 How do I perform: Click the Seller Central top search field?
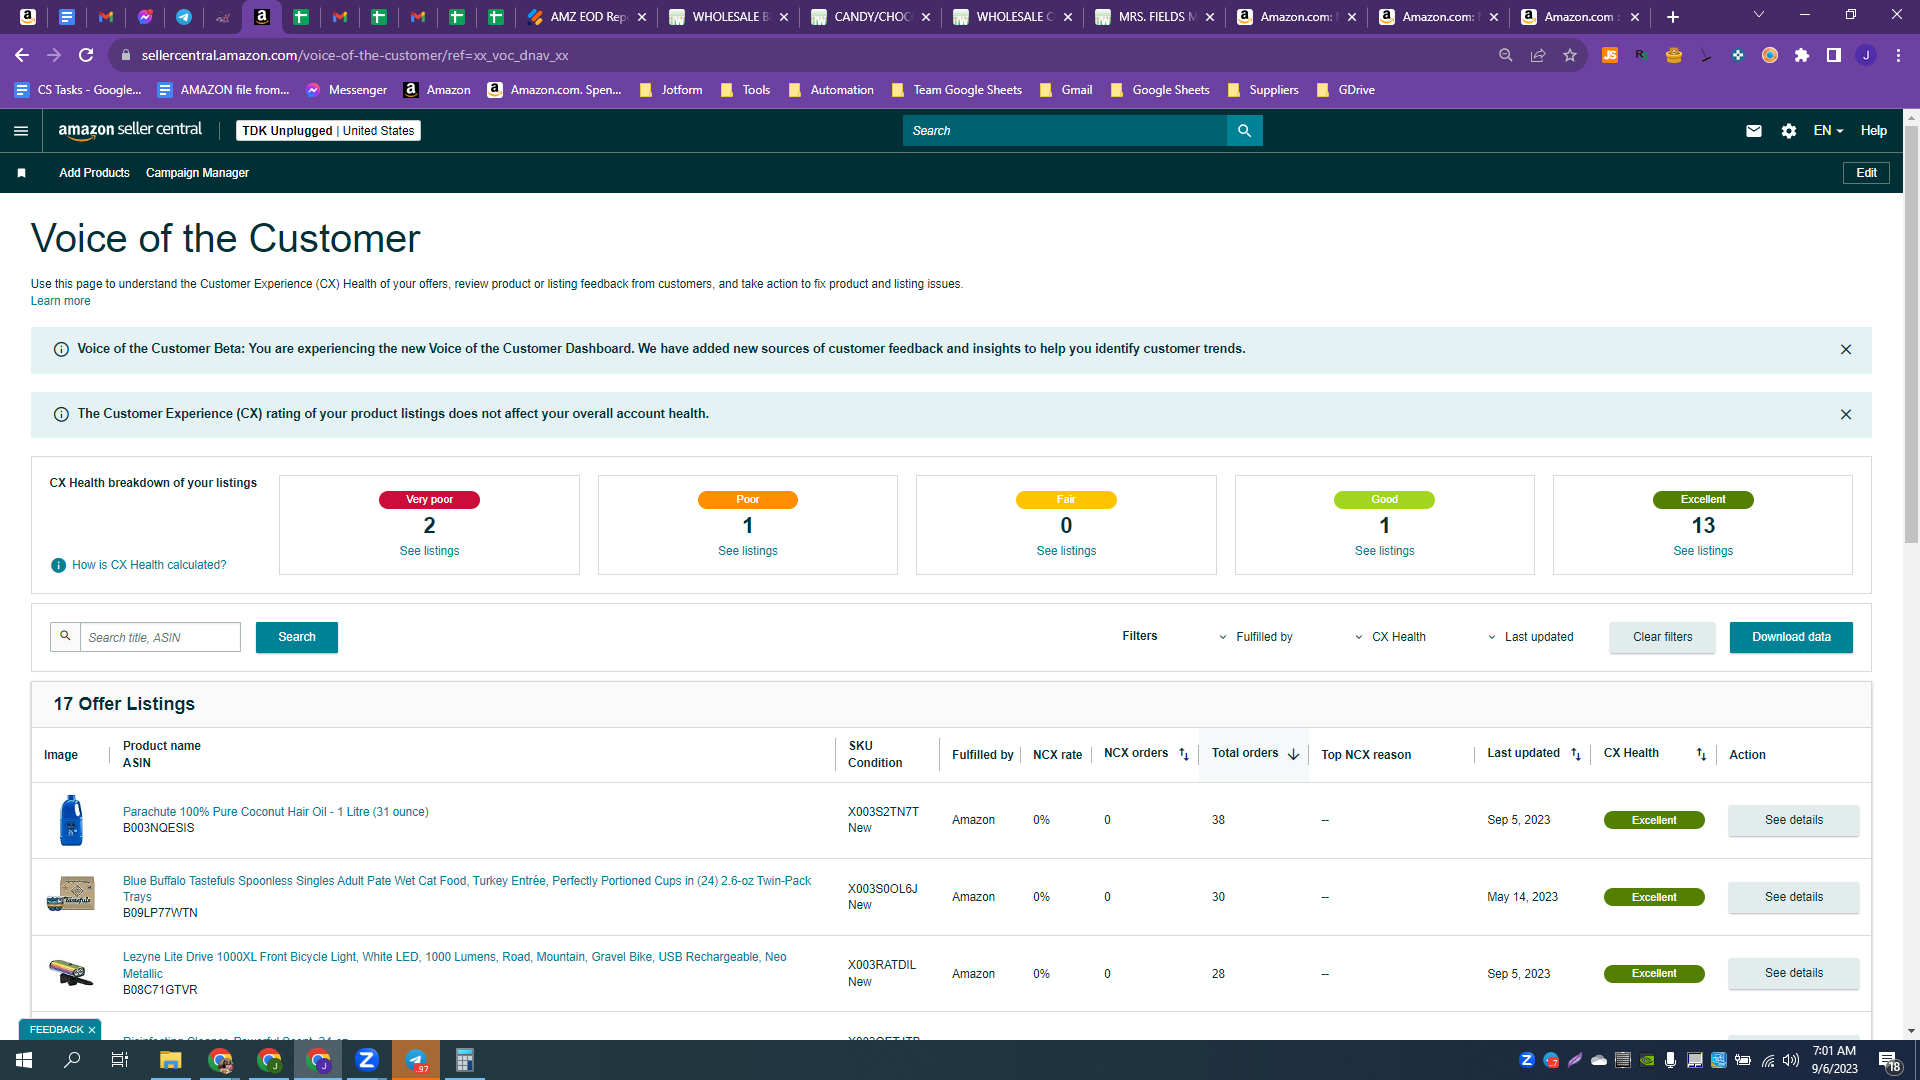(1064, 131)
